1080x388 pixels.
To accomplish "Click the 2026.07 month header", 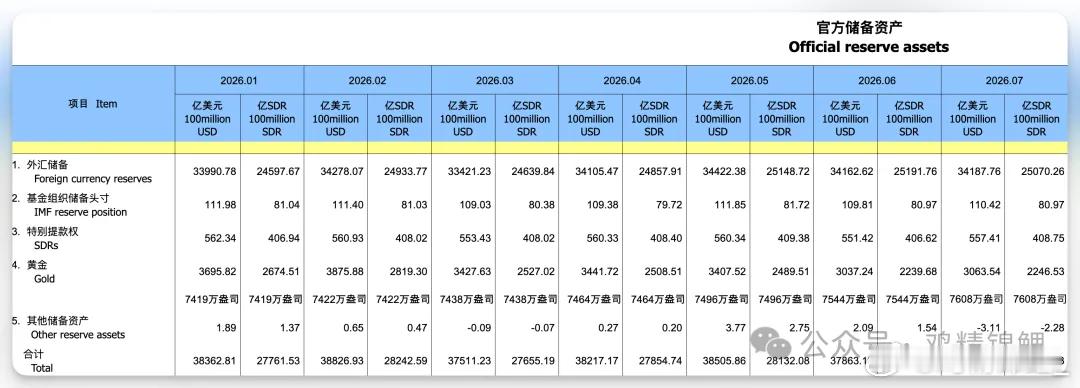I will (1004, 80).
